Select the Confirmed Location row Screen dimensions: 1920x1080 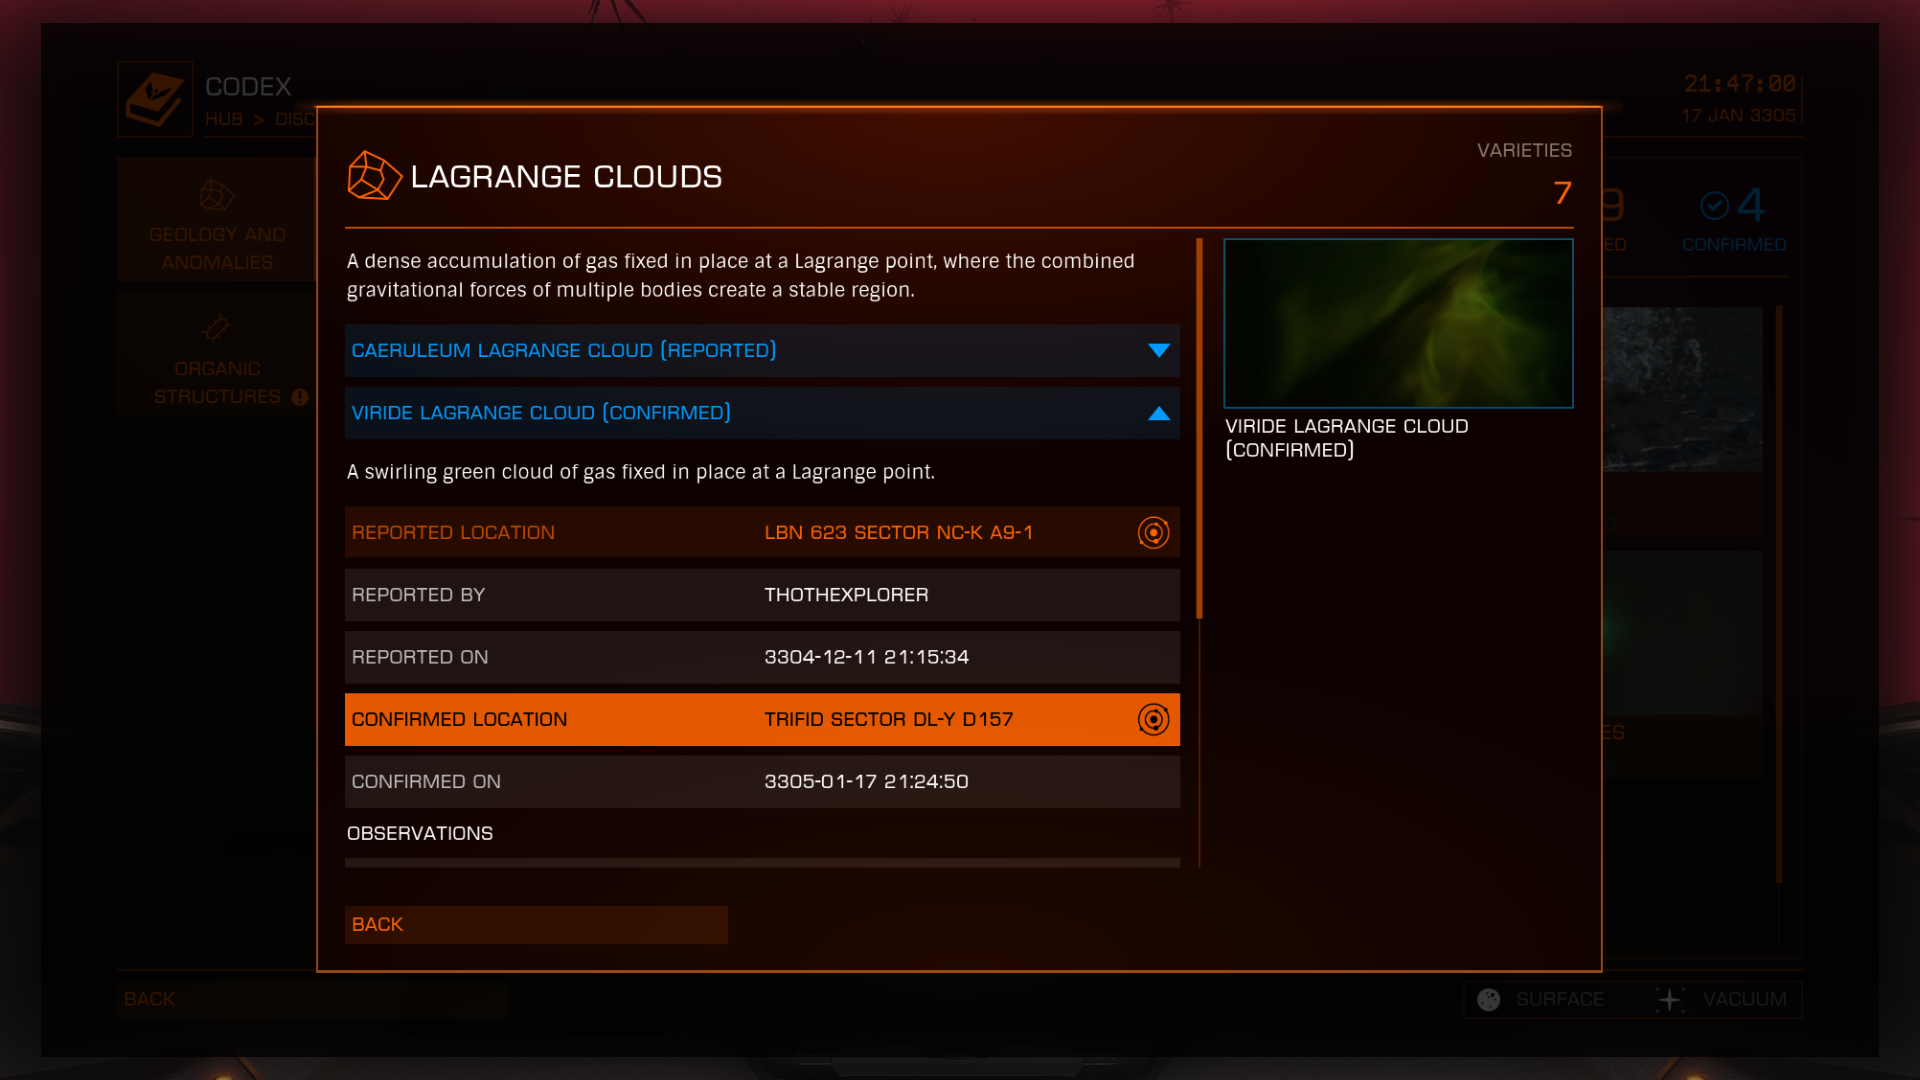(762, 719)
